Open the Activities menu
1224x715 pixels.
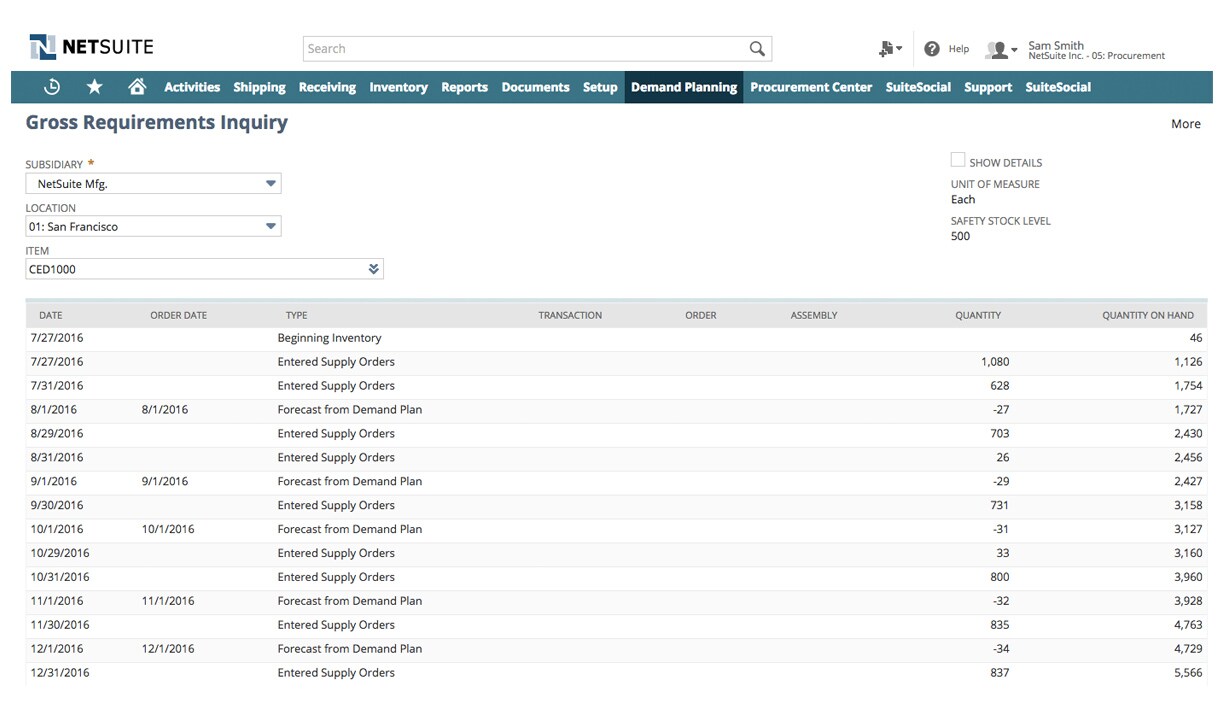pyautogui.click(x=192, y=87)
